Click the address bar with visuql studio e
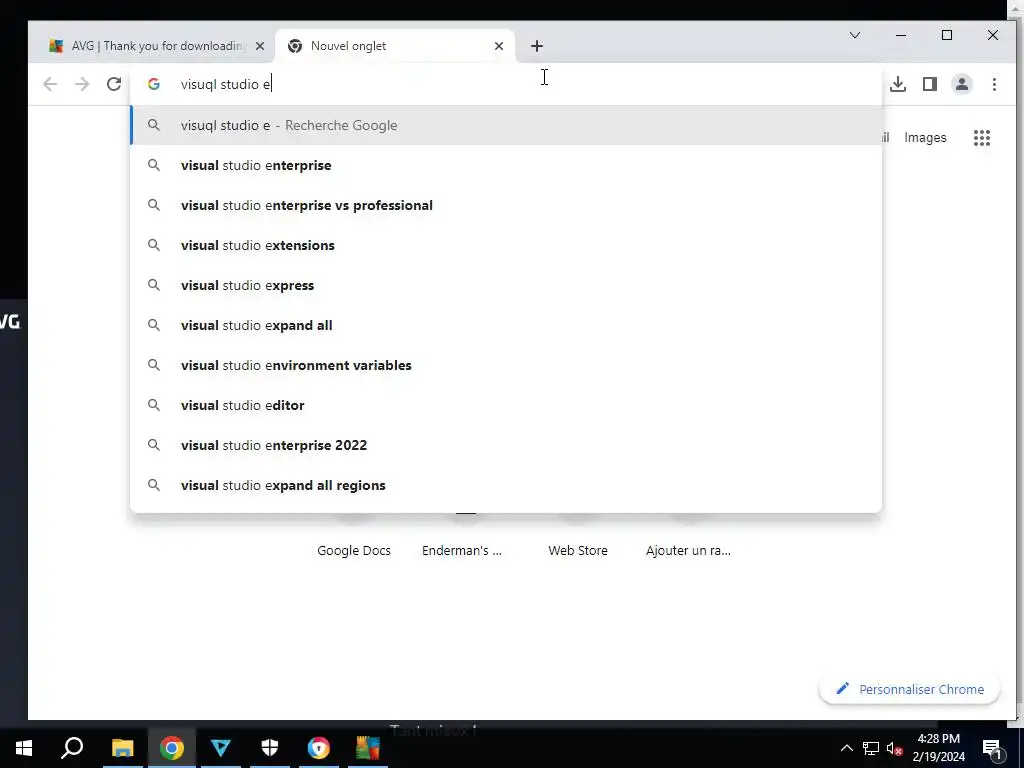The width and height of the screenshot is (1024, 768). [x=506, y=84]
